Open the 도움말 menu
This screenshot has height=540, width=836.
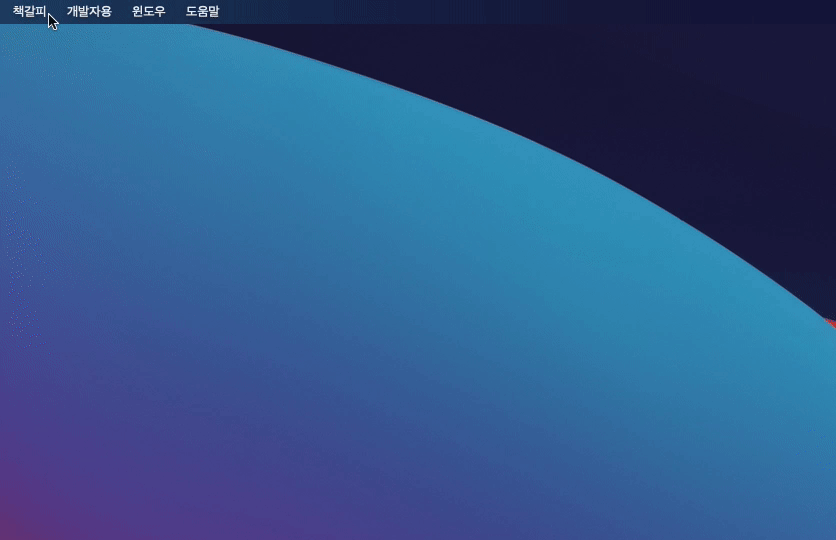(x=203, y=11)
